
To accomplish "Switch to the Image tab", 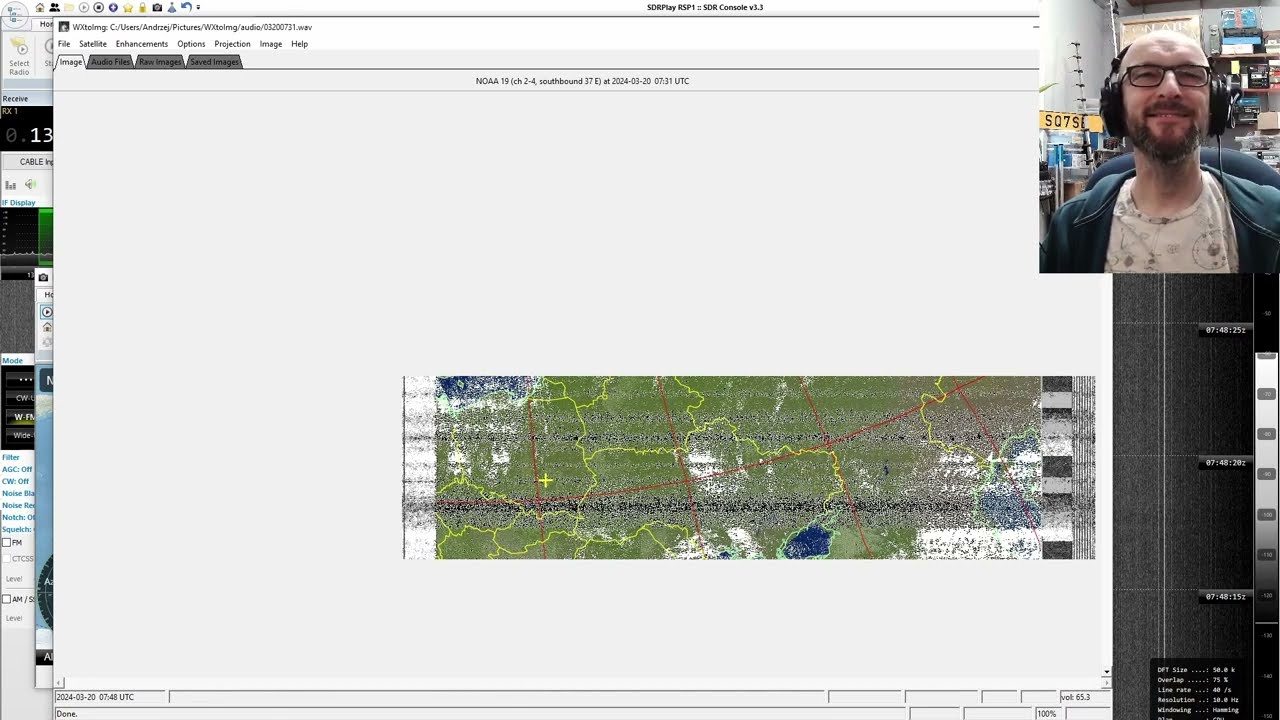I will point(71,62).
